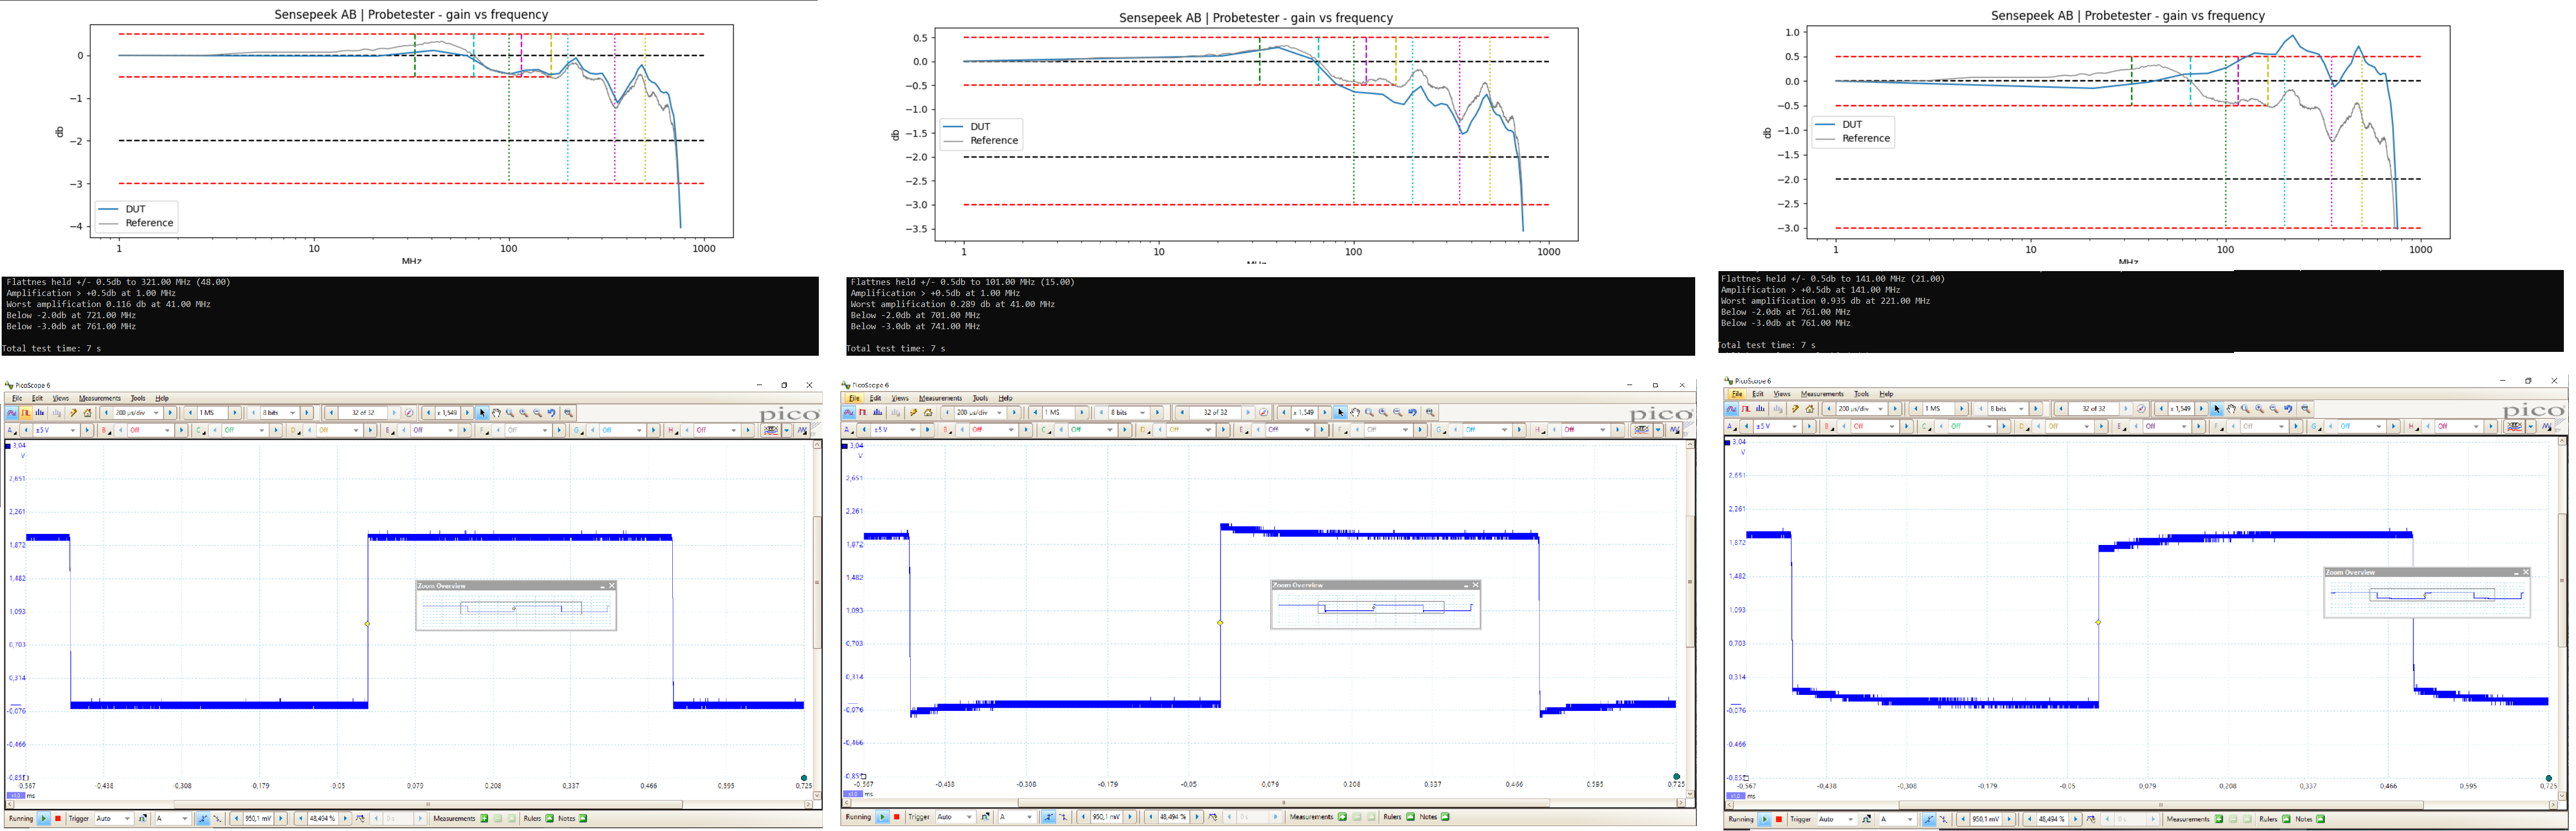The height and width of the screenshot is (831, 2576).
Task: Open 200 µs/div timebase dropdown in left PicoScope
Action: pos(156,413)
